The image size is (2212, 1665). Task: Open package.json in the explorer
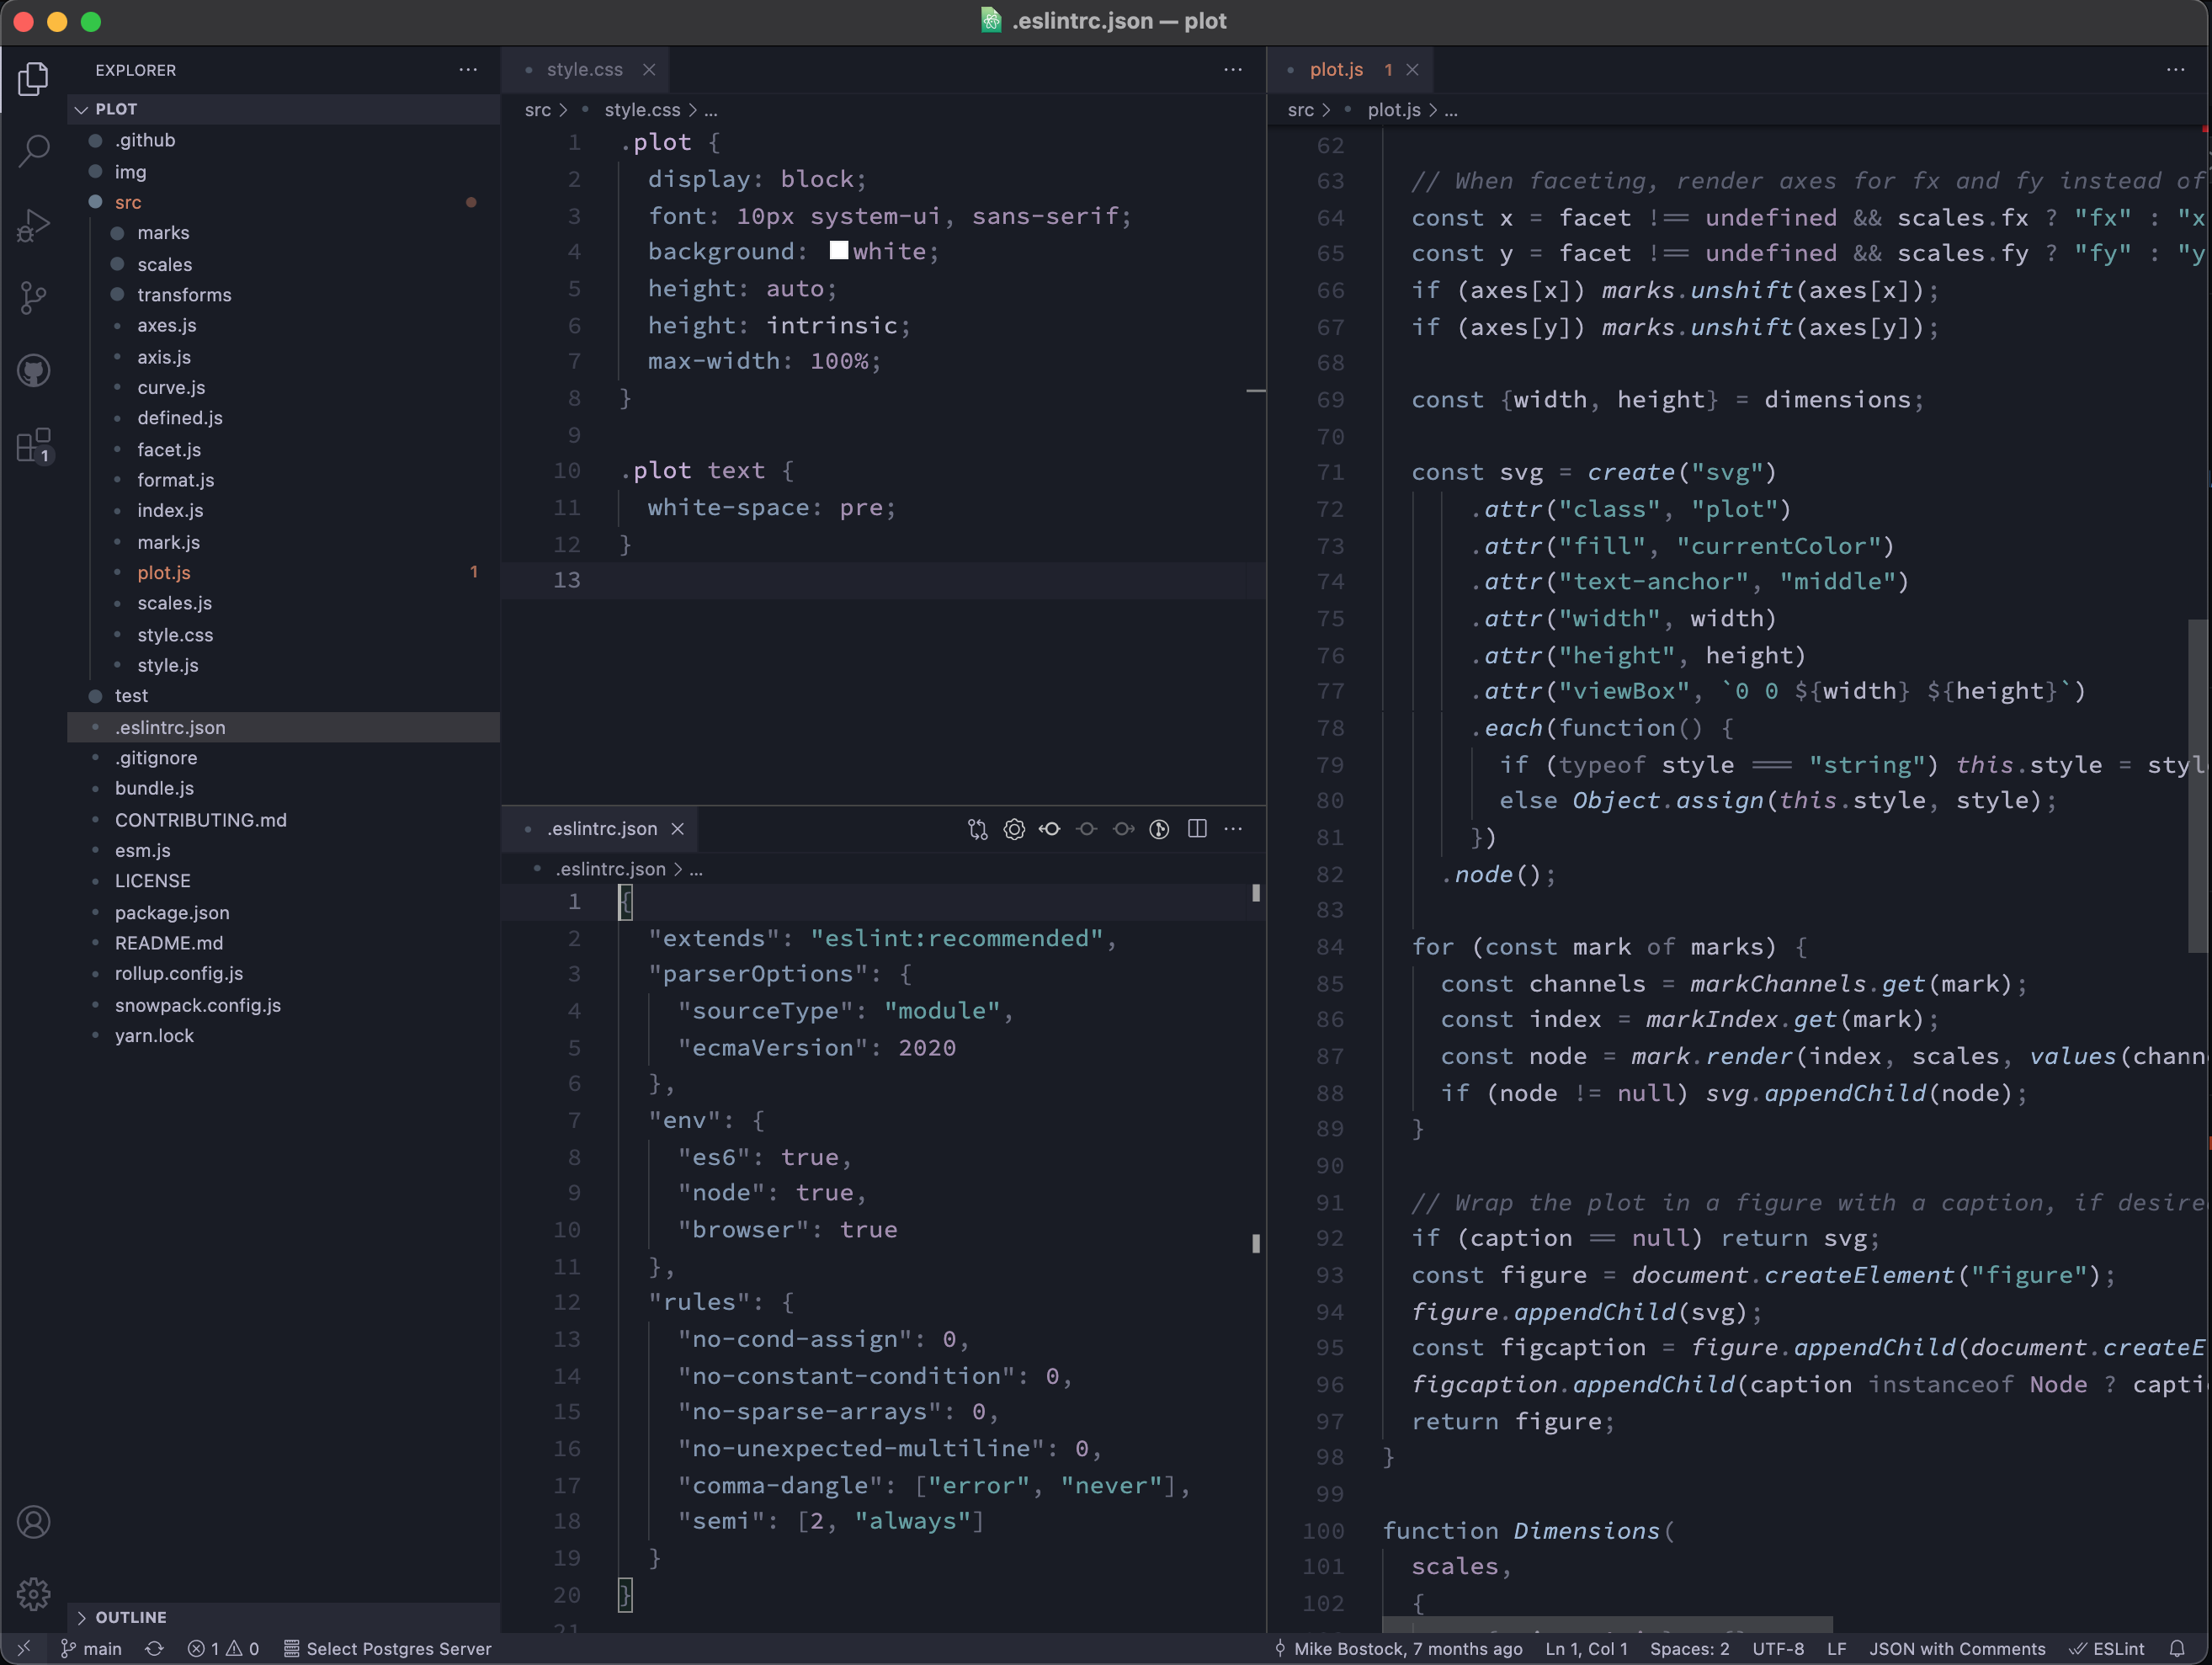click(172, 912)
